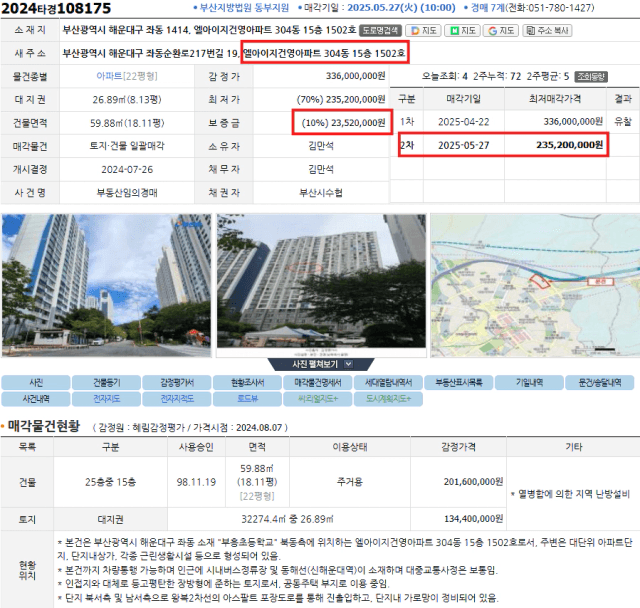Select building area 59.88㎡(18.11평) in 건물면적 row
This screenshot has height=608, width=640.
tap(127, 123)
